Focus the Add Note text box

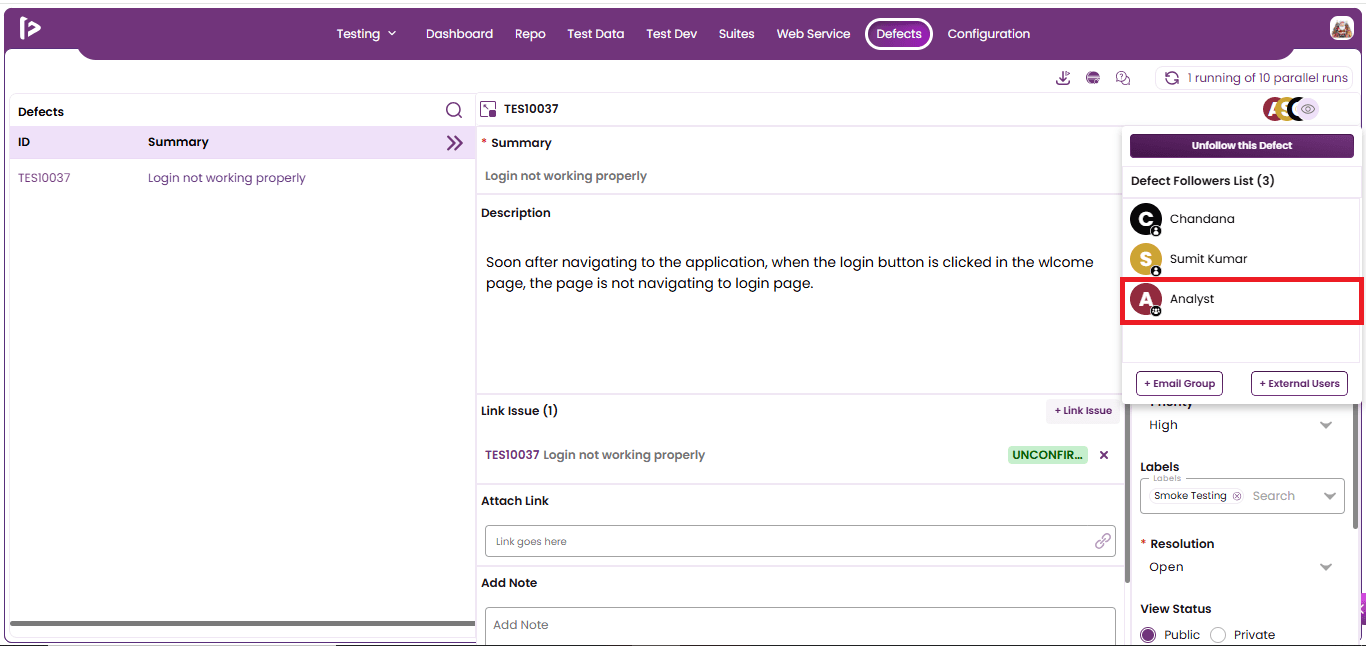(800, 626)
